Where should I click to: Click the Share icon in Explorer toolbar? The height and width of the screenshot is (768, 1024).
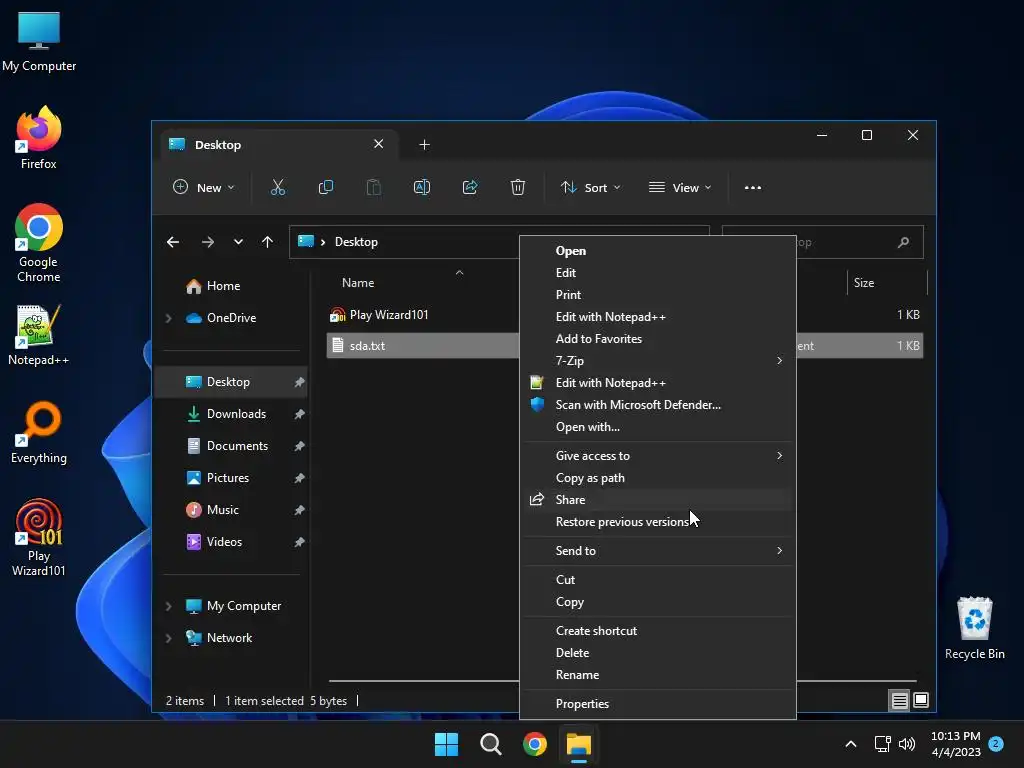pos(470,187)
